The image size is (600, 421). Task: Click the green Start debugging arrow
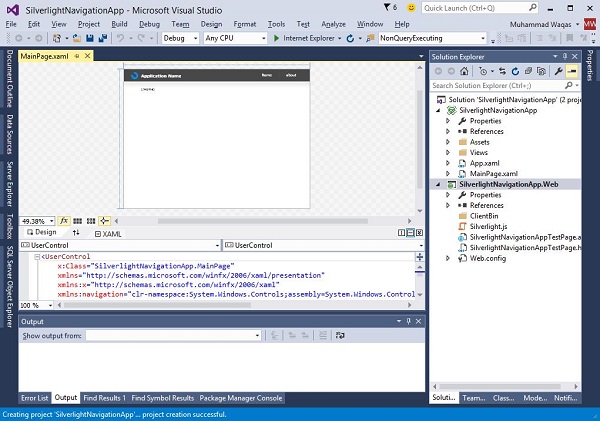click(x=277, y=38)
